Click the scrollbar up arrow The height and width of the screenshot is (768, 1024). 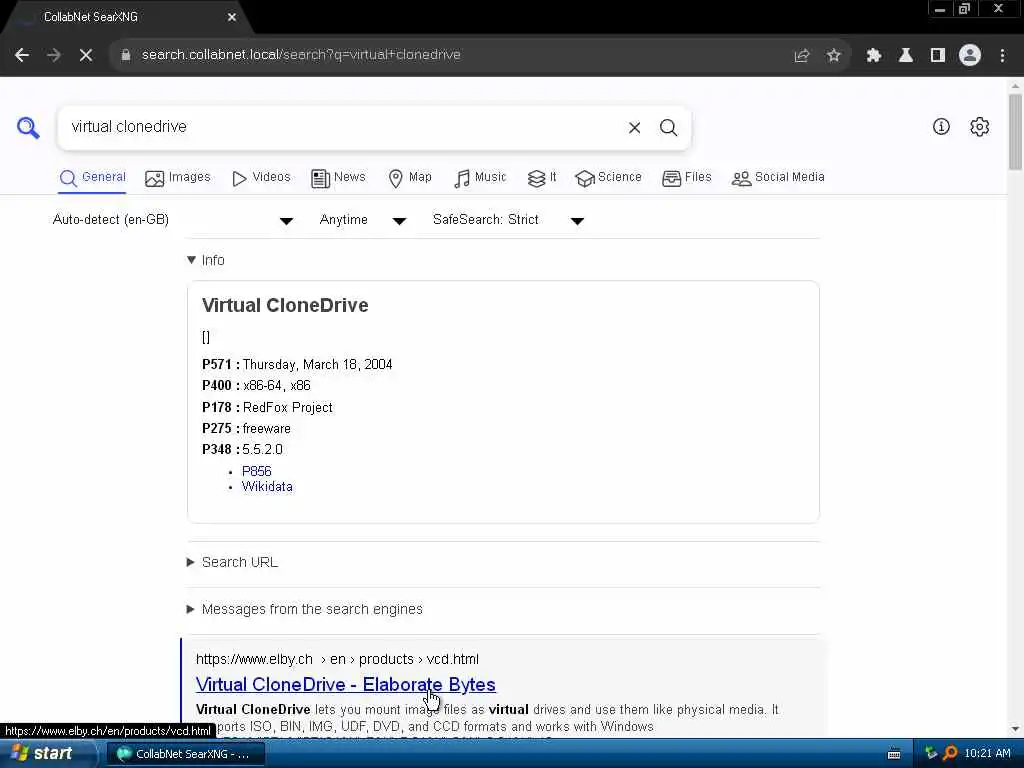[x=1015, y=86]
